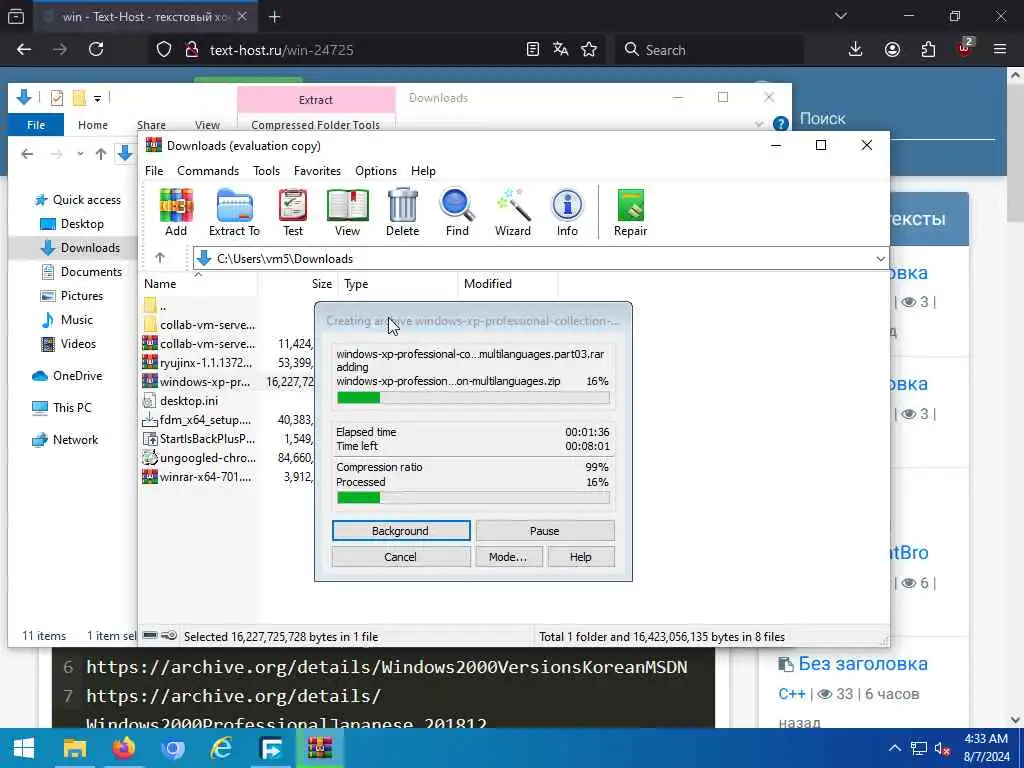
Task: Open WinRAR Tools menu
Action: pyautogui.click(x=266, y=170)
